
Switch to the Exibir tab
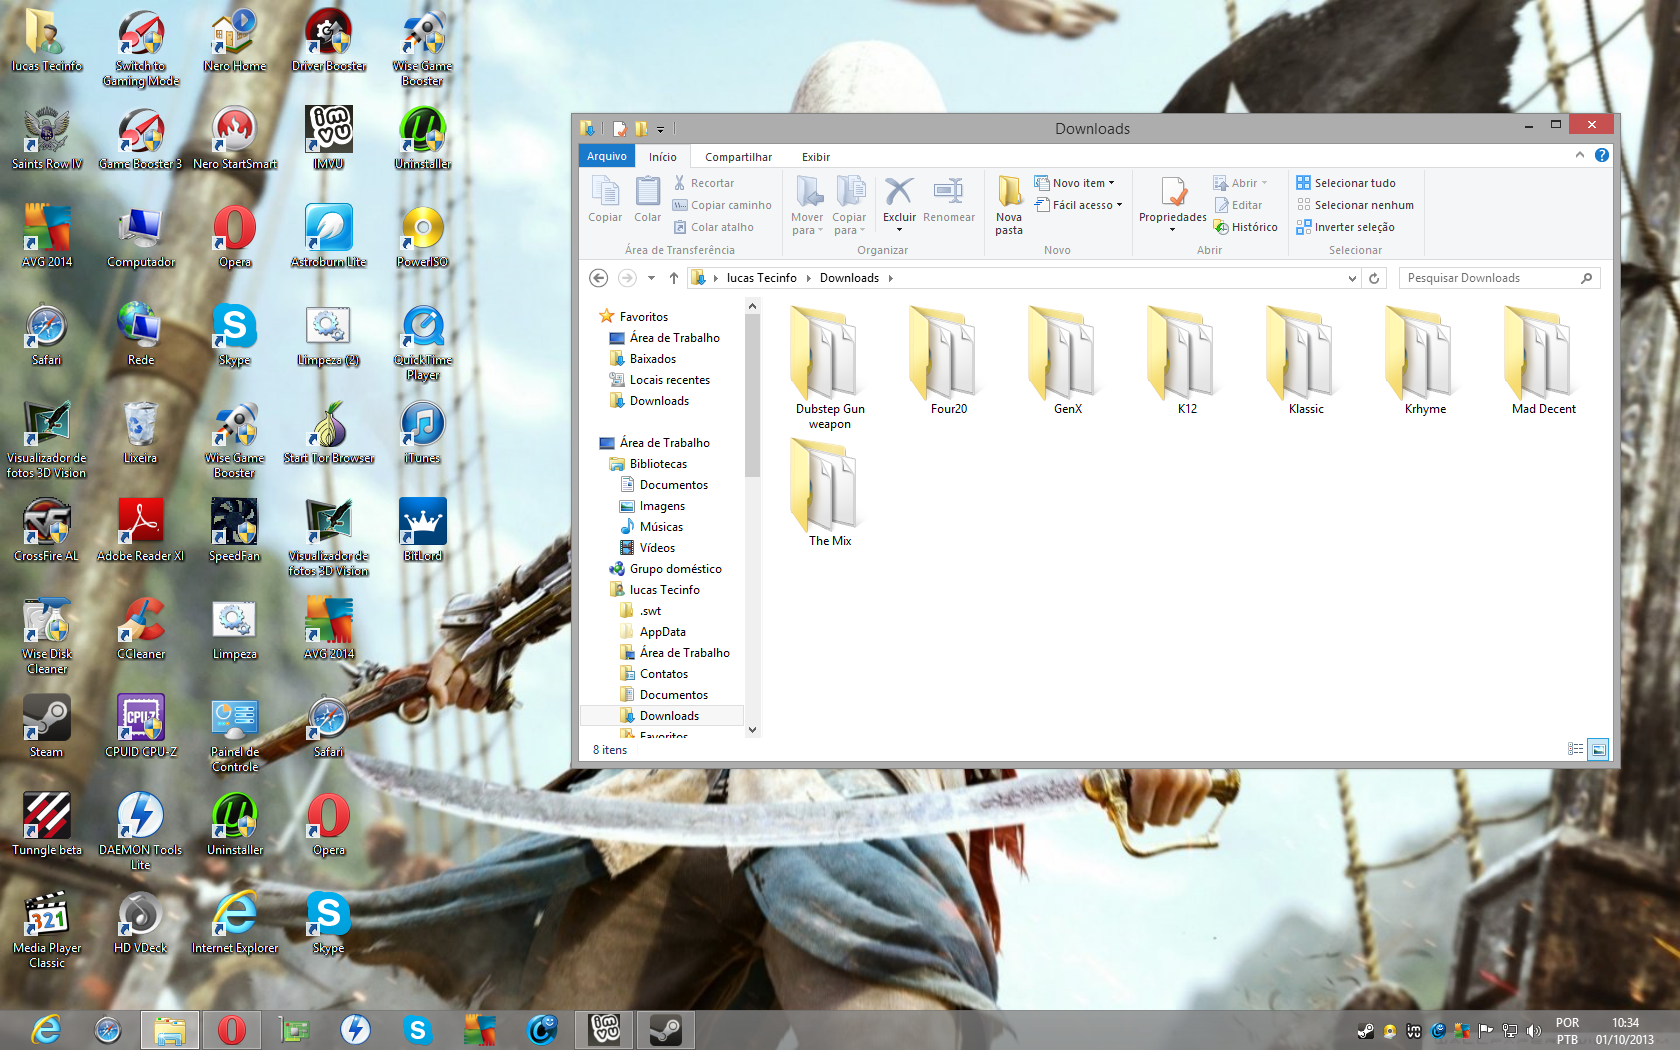(x=816, y=157)
